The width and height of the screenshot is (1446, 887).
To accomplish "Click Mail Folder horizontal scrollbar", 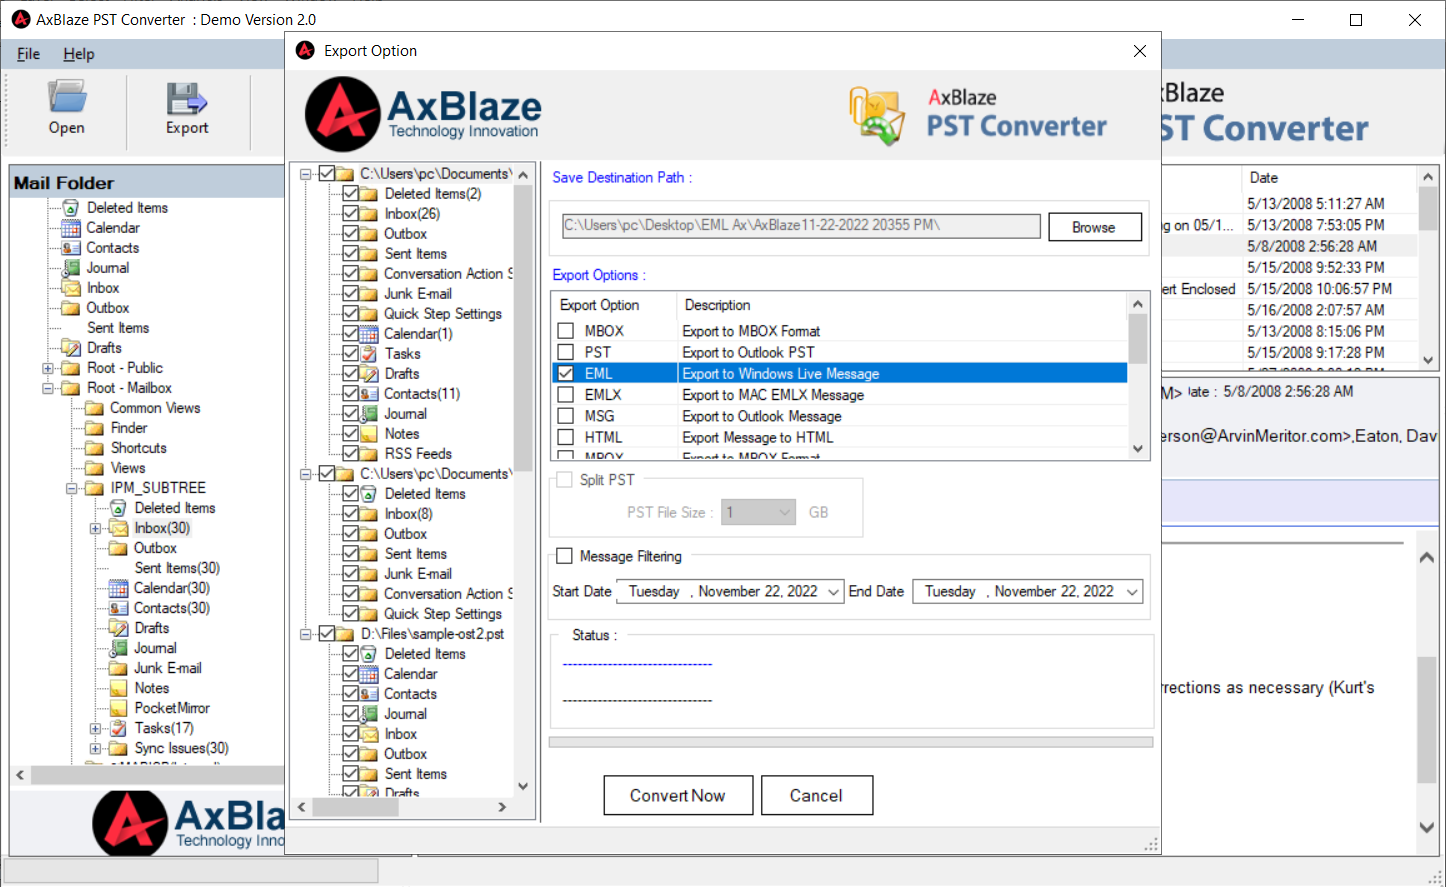I will pyautogui.click(x=148, y=775).
